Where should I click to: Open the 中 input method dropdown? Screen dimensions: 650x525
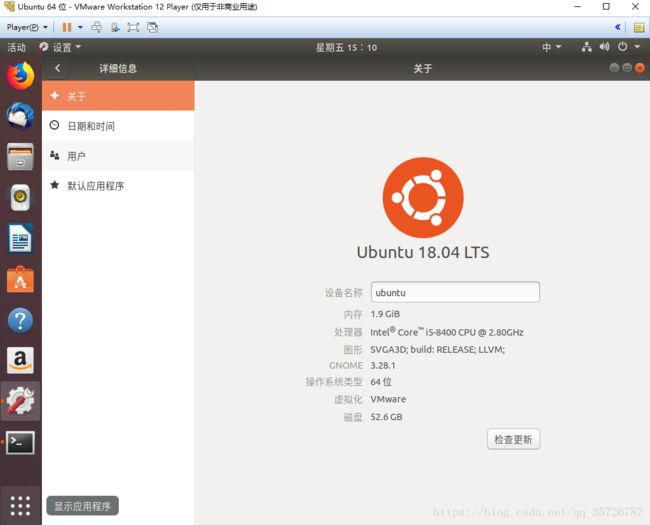click(552, 47)
